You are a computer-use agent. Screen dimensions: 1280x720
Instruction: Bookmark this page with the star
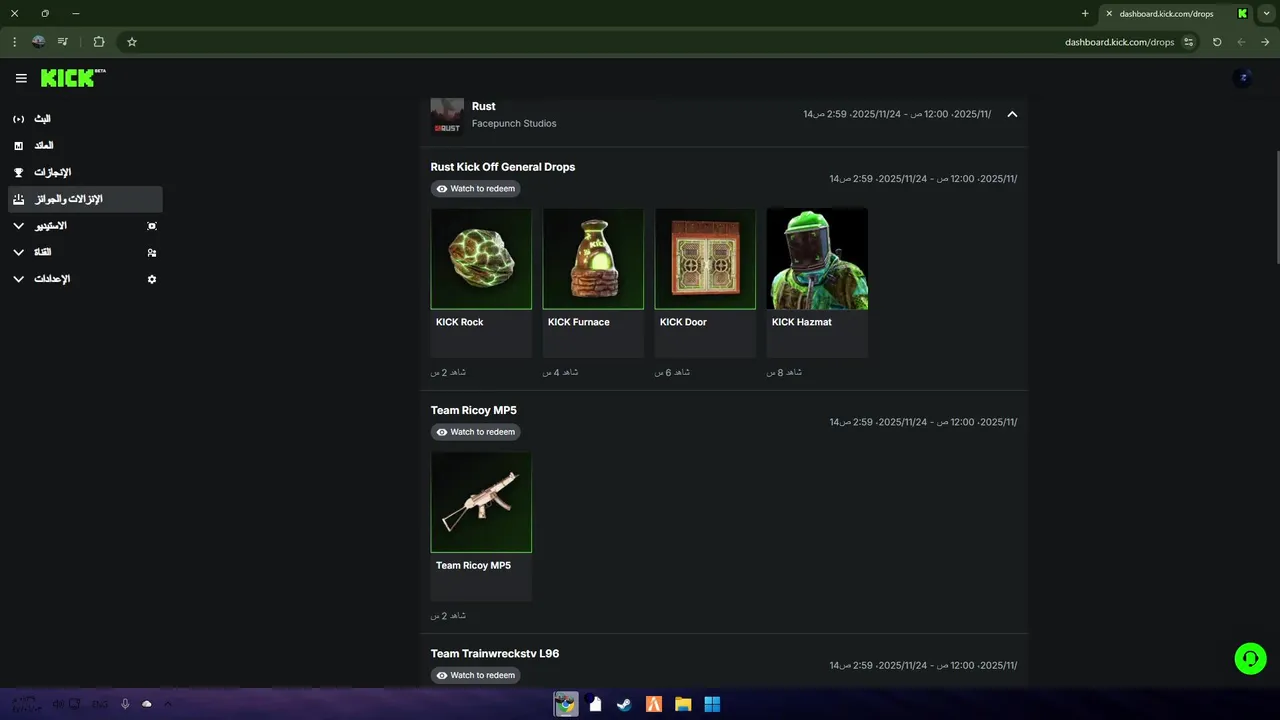(132, 42)
